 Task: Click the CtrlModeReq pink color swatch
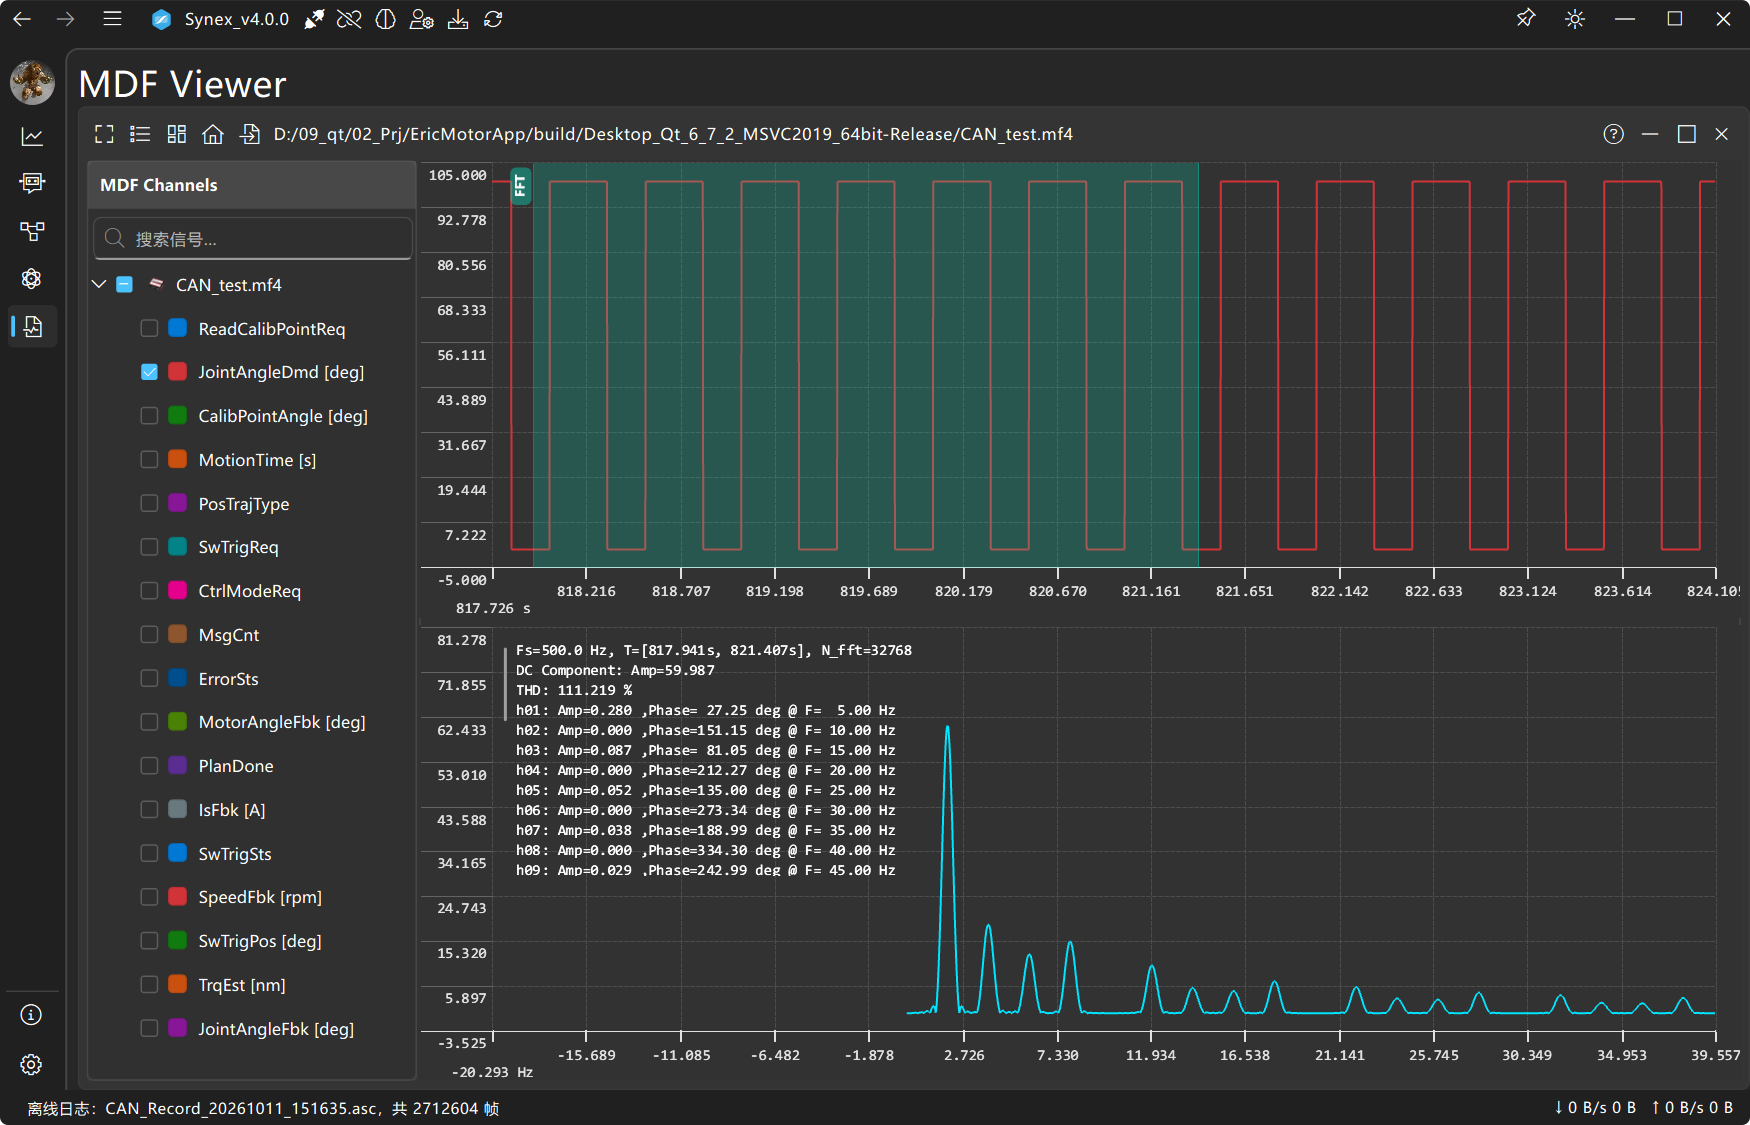point(178,590)
